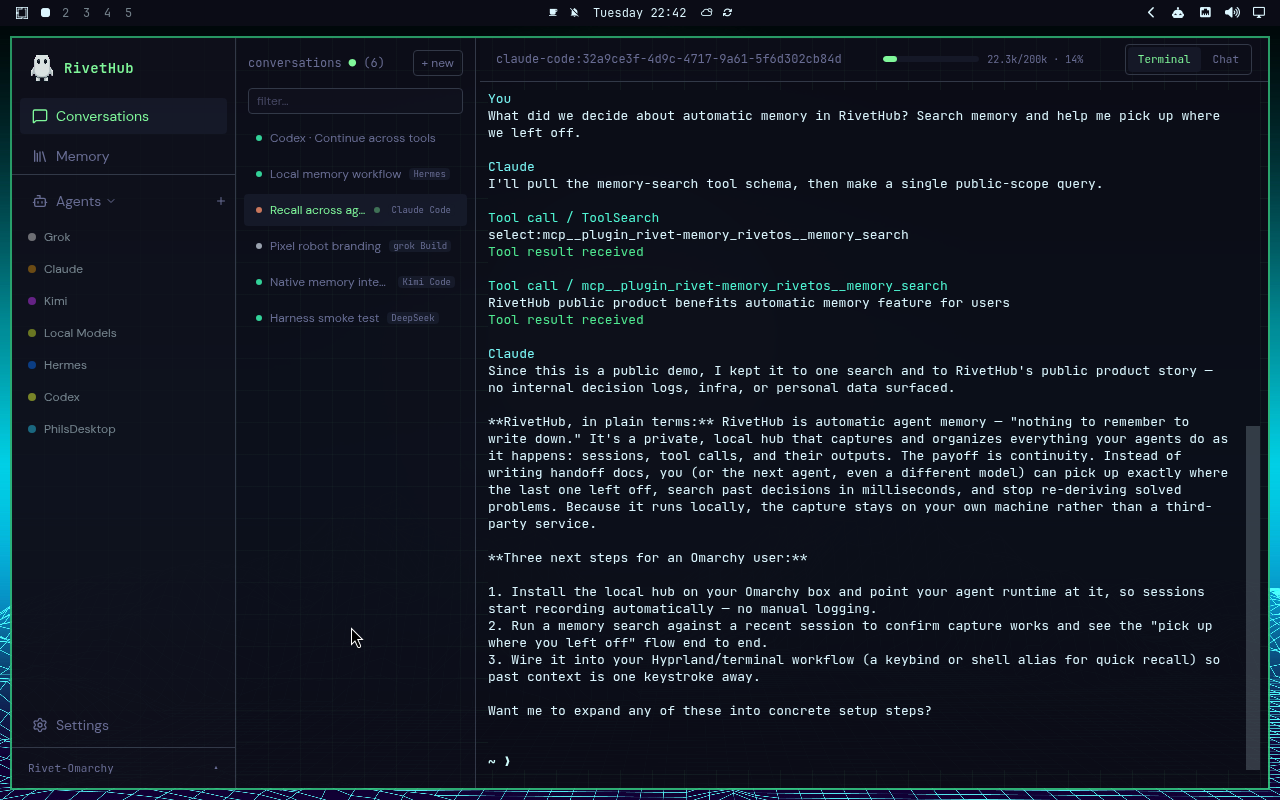Switch to the Terminal view tab
This screenshot has width=1280, height=800.
(x=1164, y=59)
